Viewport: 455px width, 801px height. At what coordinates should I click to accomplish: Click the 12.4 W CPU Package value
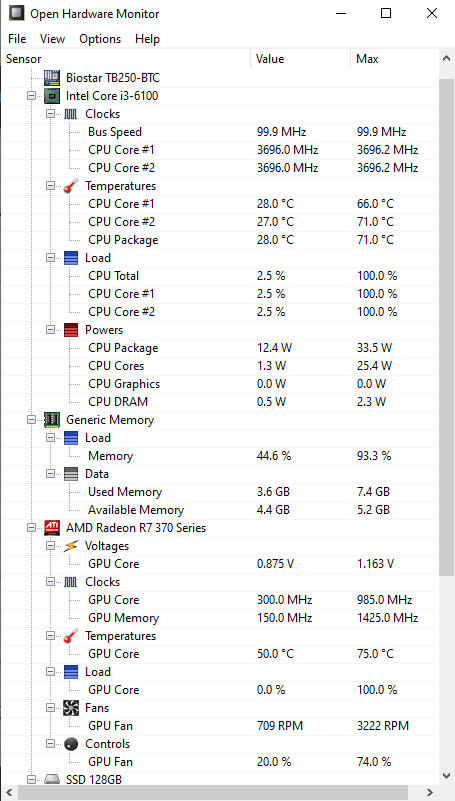(274, 348)
